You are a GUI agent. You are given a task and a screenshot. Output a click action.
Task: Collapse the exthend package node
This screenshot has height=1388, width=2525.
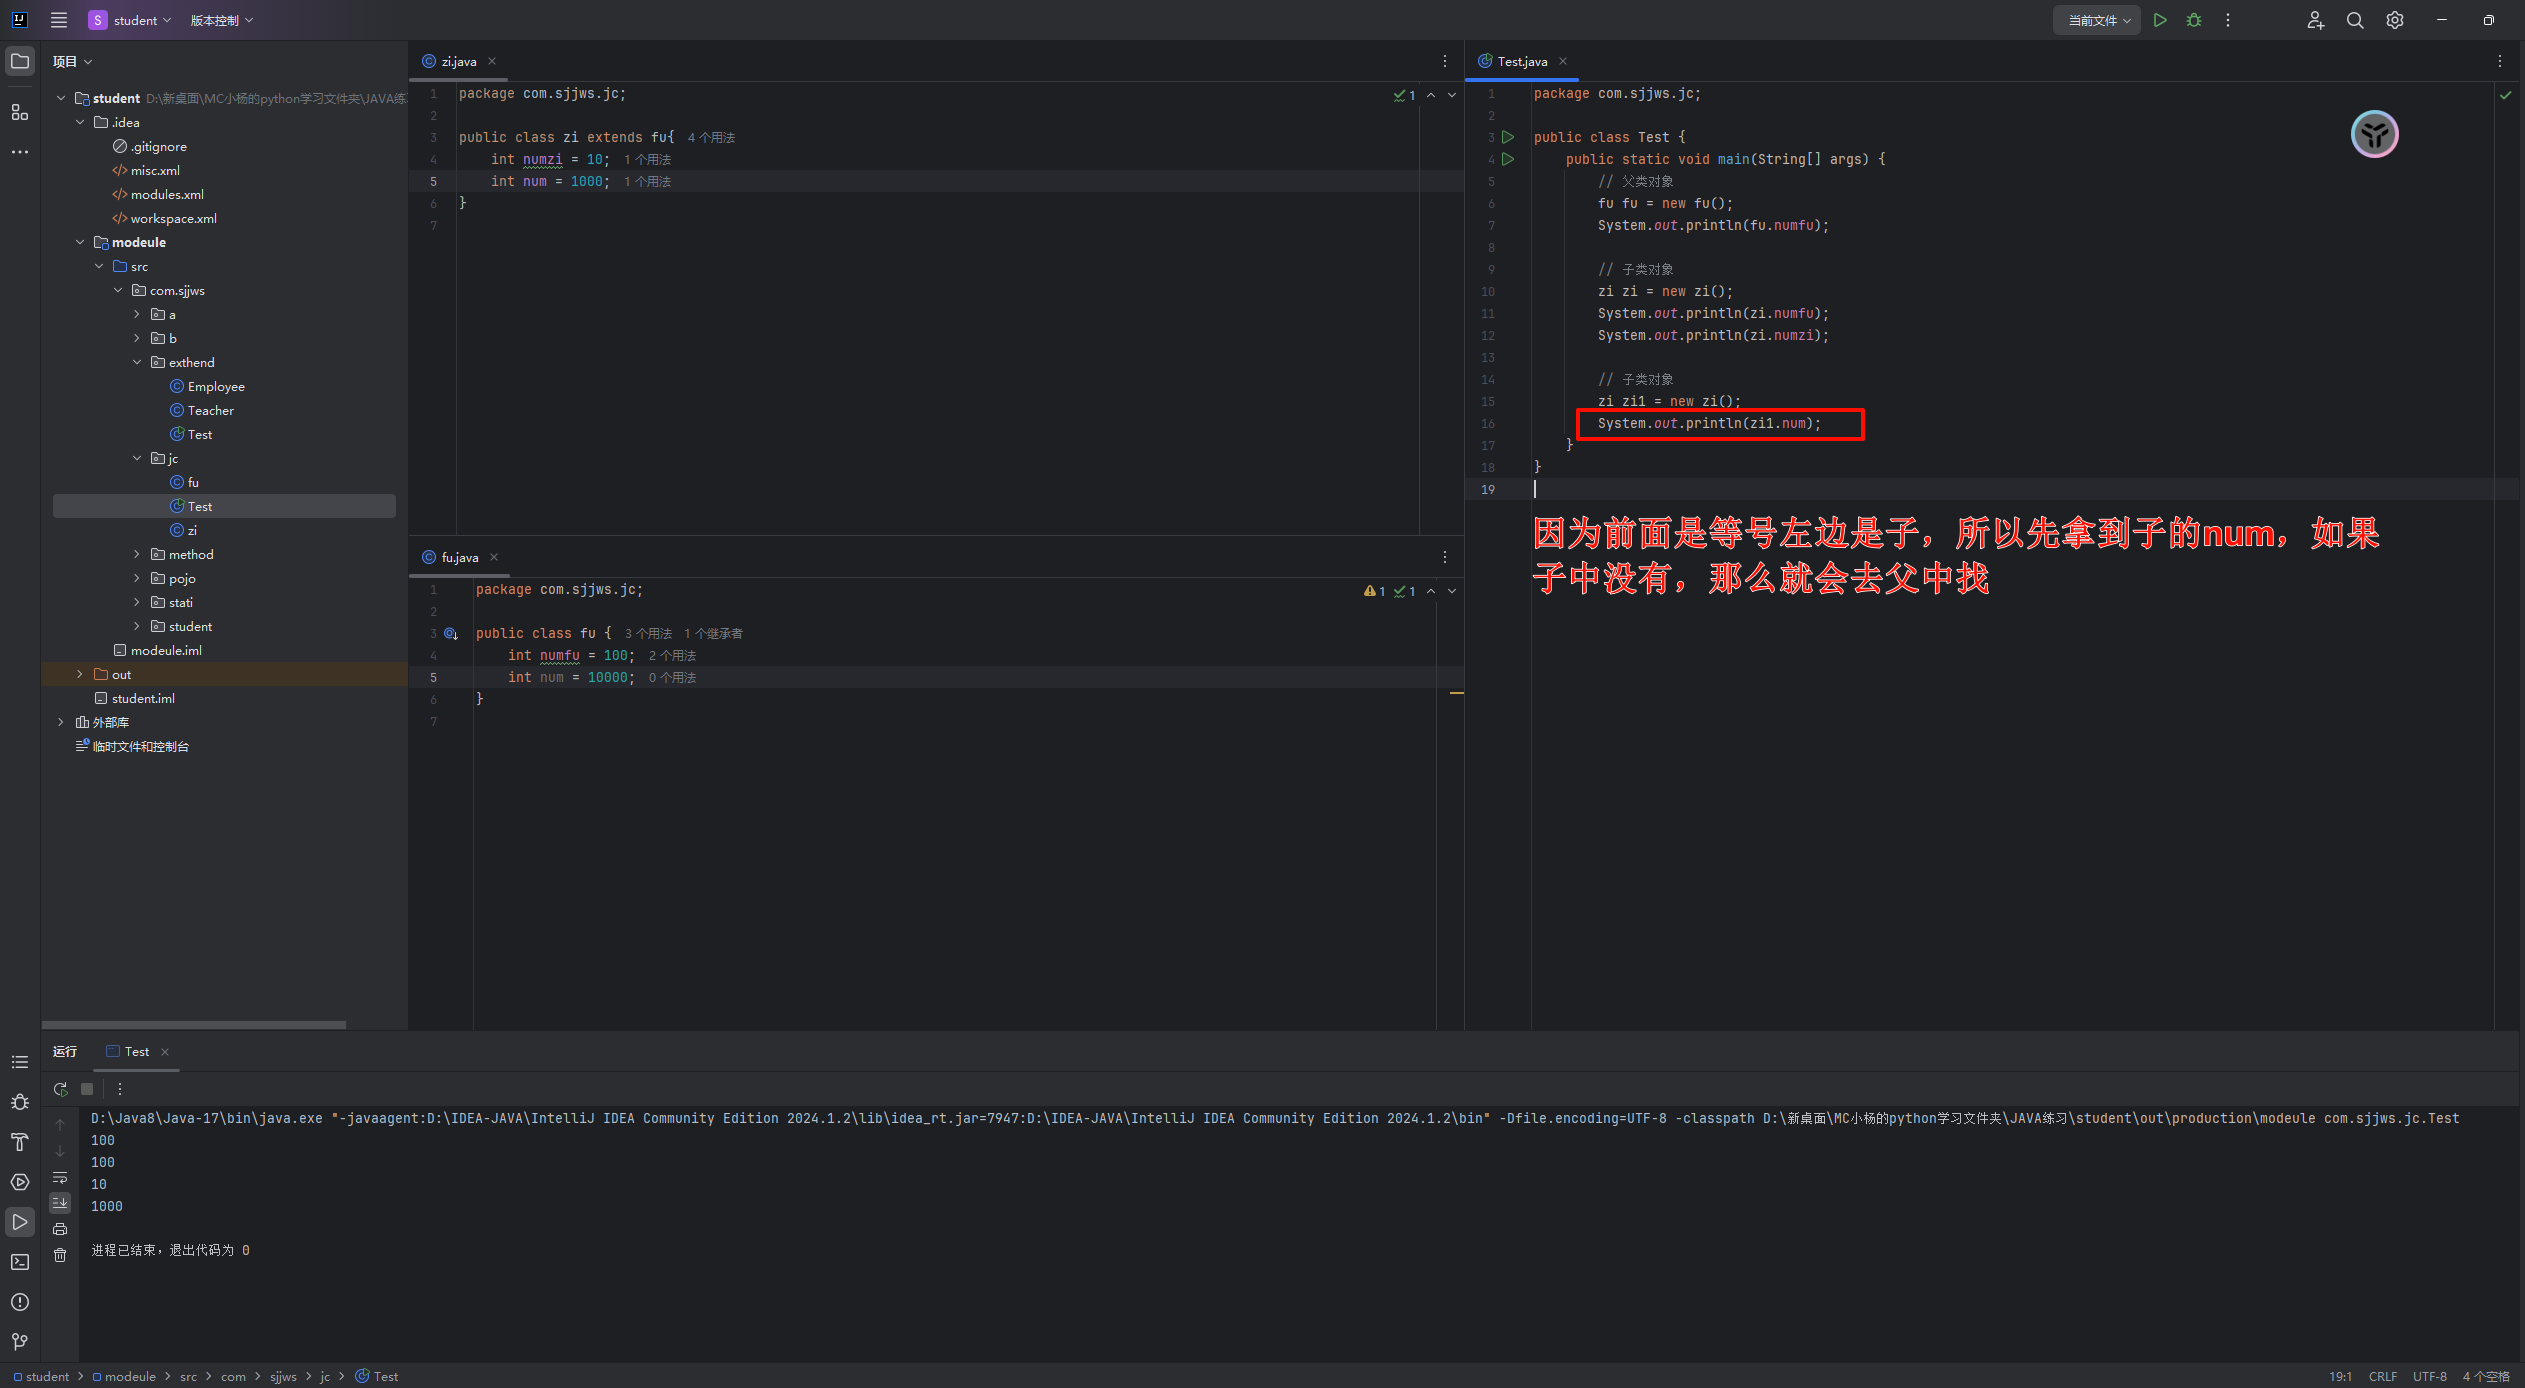pyautogui.click(x=137, y=362)
